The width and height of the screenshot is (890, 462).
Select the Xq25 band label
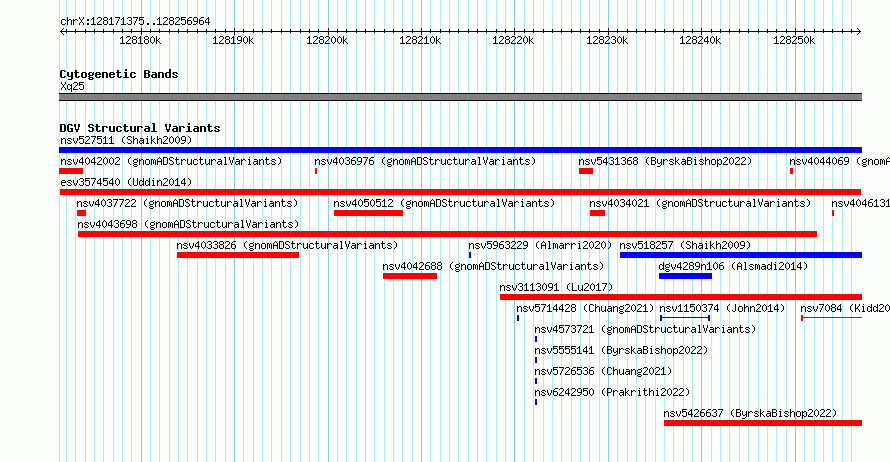pos(72,87)
